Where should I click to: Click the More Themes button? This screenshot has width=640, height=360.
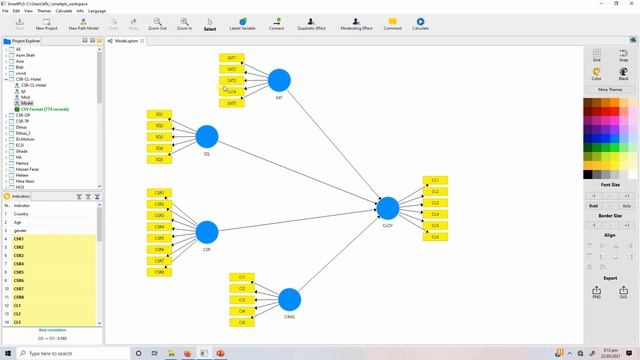[x=610, y=89]
